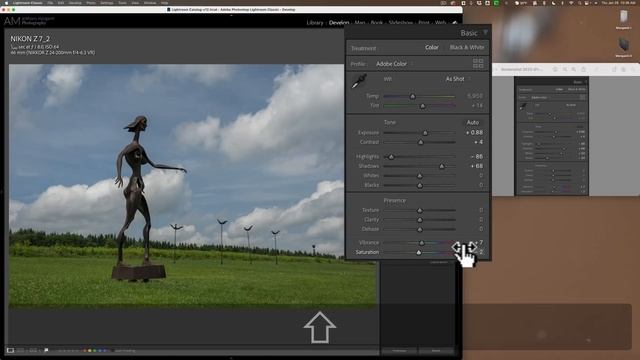Switch to the Library module
The width and height of the screenshot is (640, 360).
315,23
